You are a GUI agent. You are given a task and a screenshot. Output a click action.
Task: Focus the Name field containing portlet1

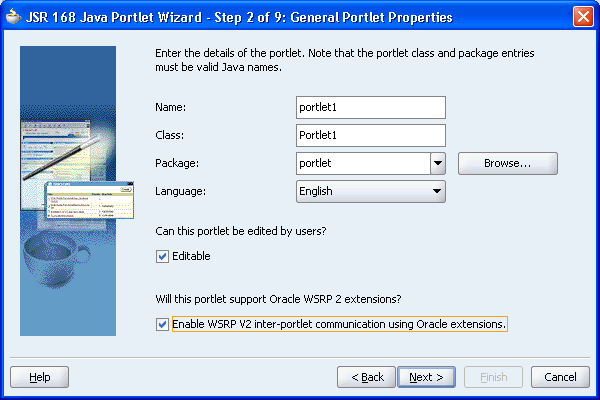tap(370, 107)
